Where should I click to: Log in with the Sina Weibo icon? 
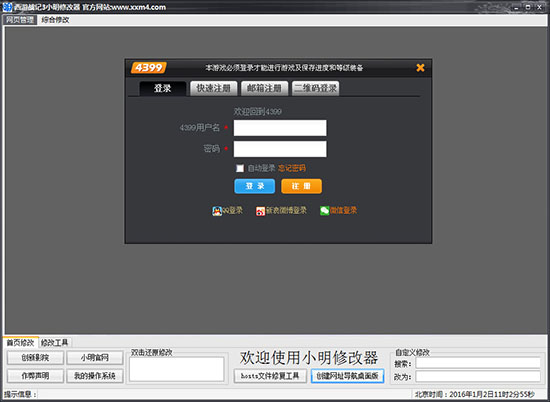260,211
